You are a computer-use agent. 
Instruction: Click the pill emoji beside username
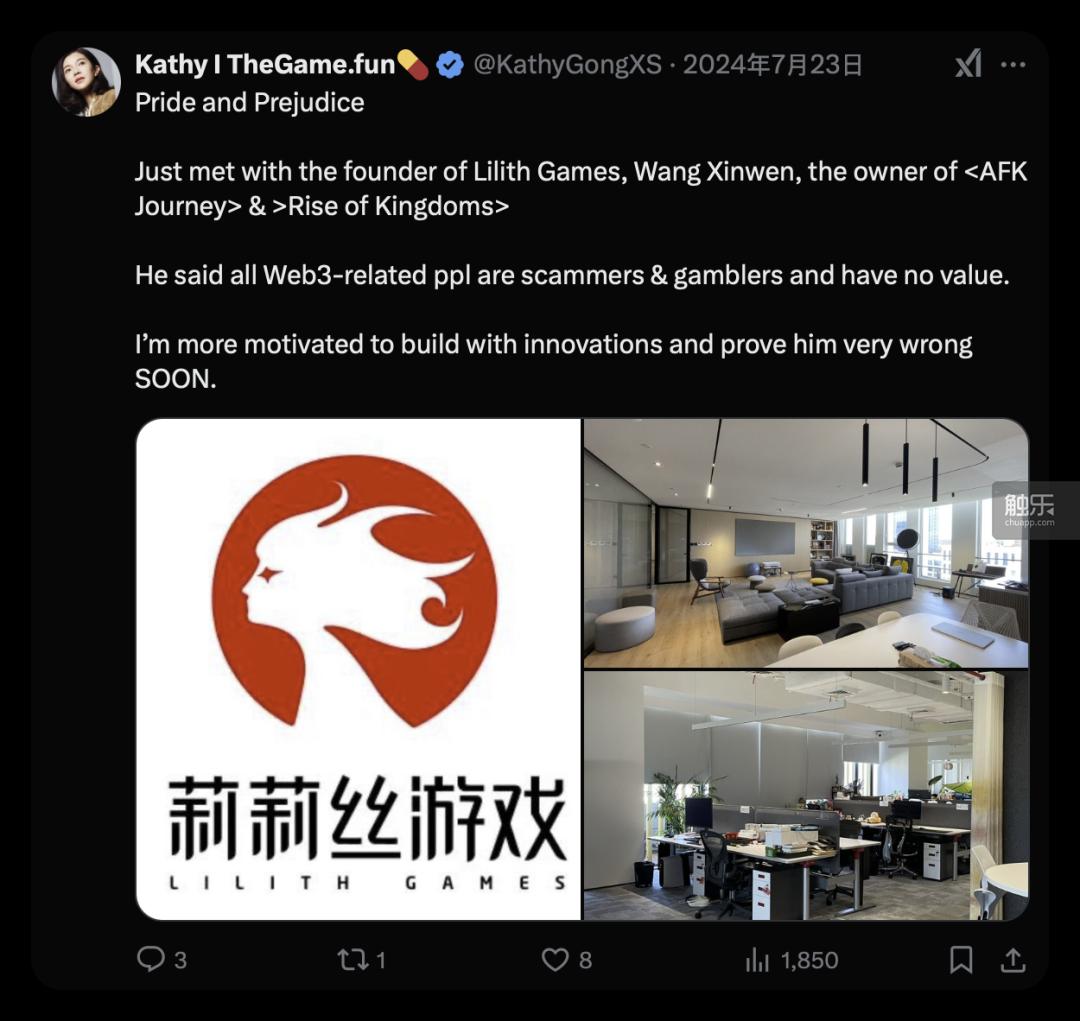pyautogui.click(x=413, y=65)
